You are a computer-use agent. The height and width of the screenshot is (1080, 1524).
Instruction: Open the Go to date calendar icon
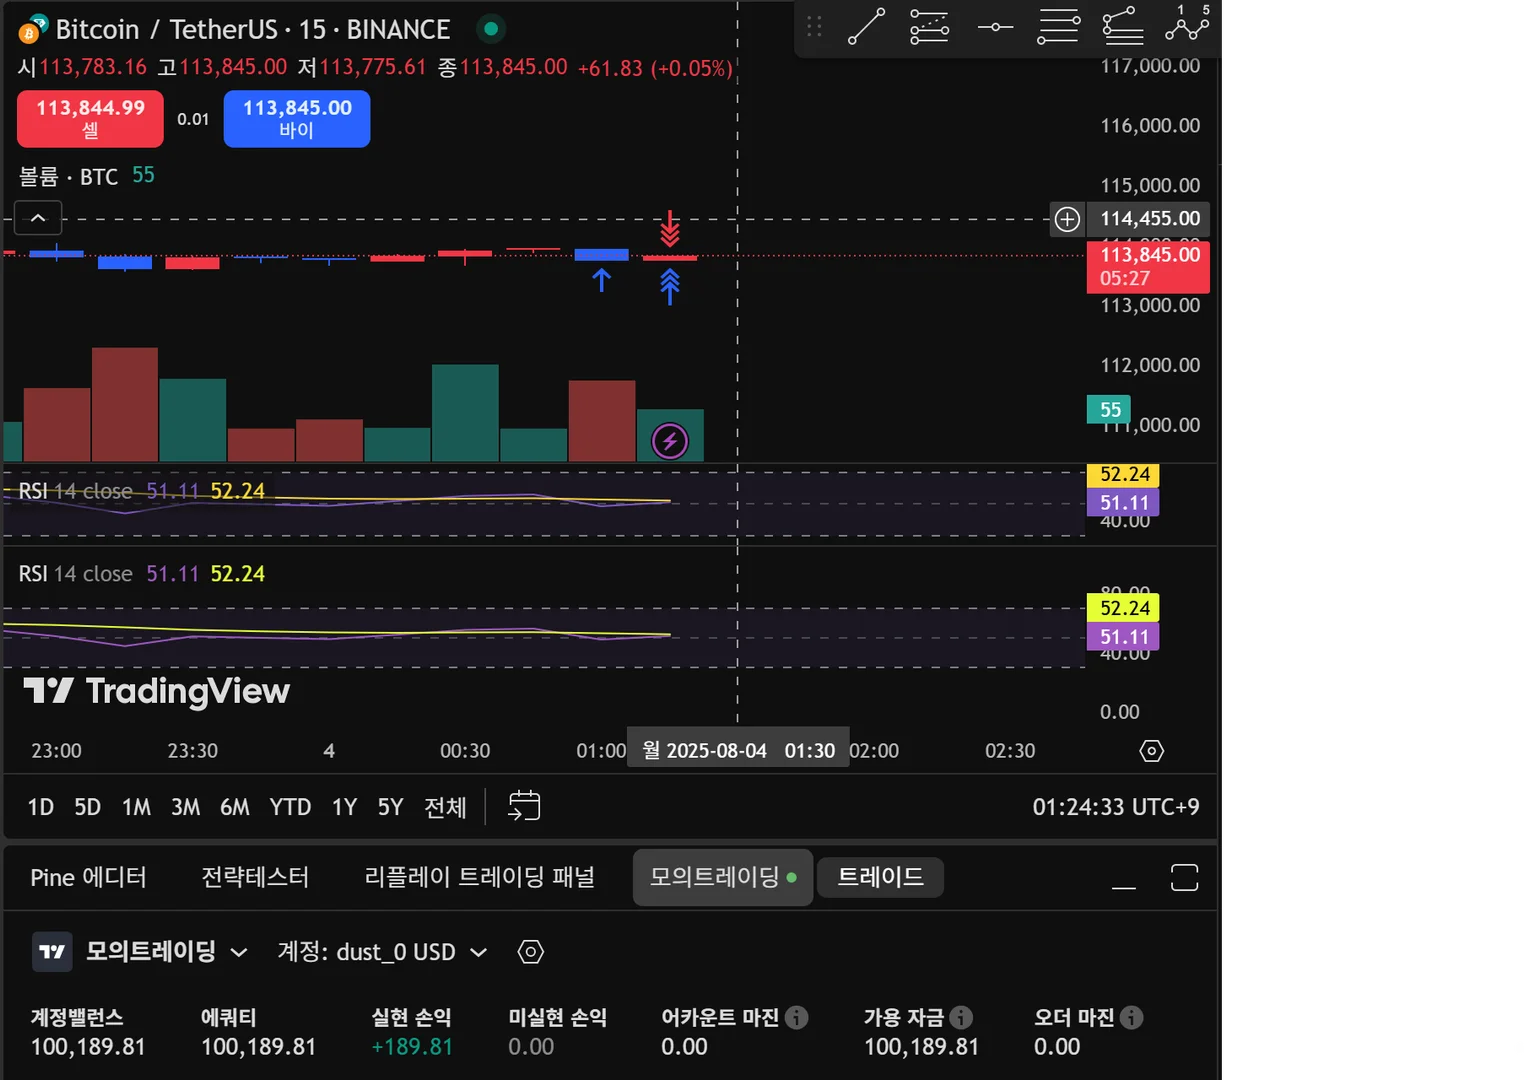(x=524, y=806)
